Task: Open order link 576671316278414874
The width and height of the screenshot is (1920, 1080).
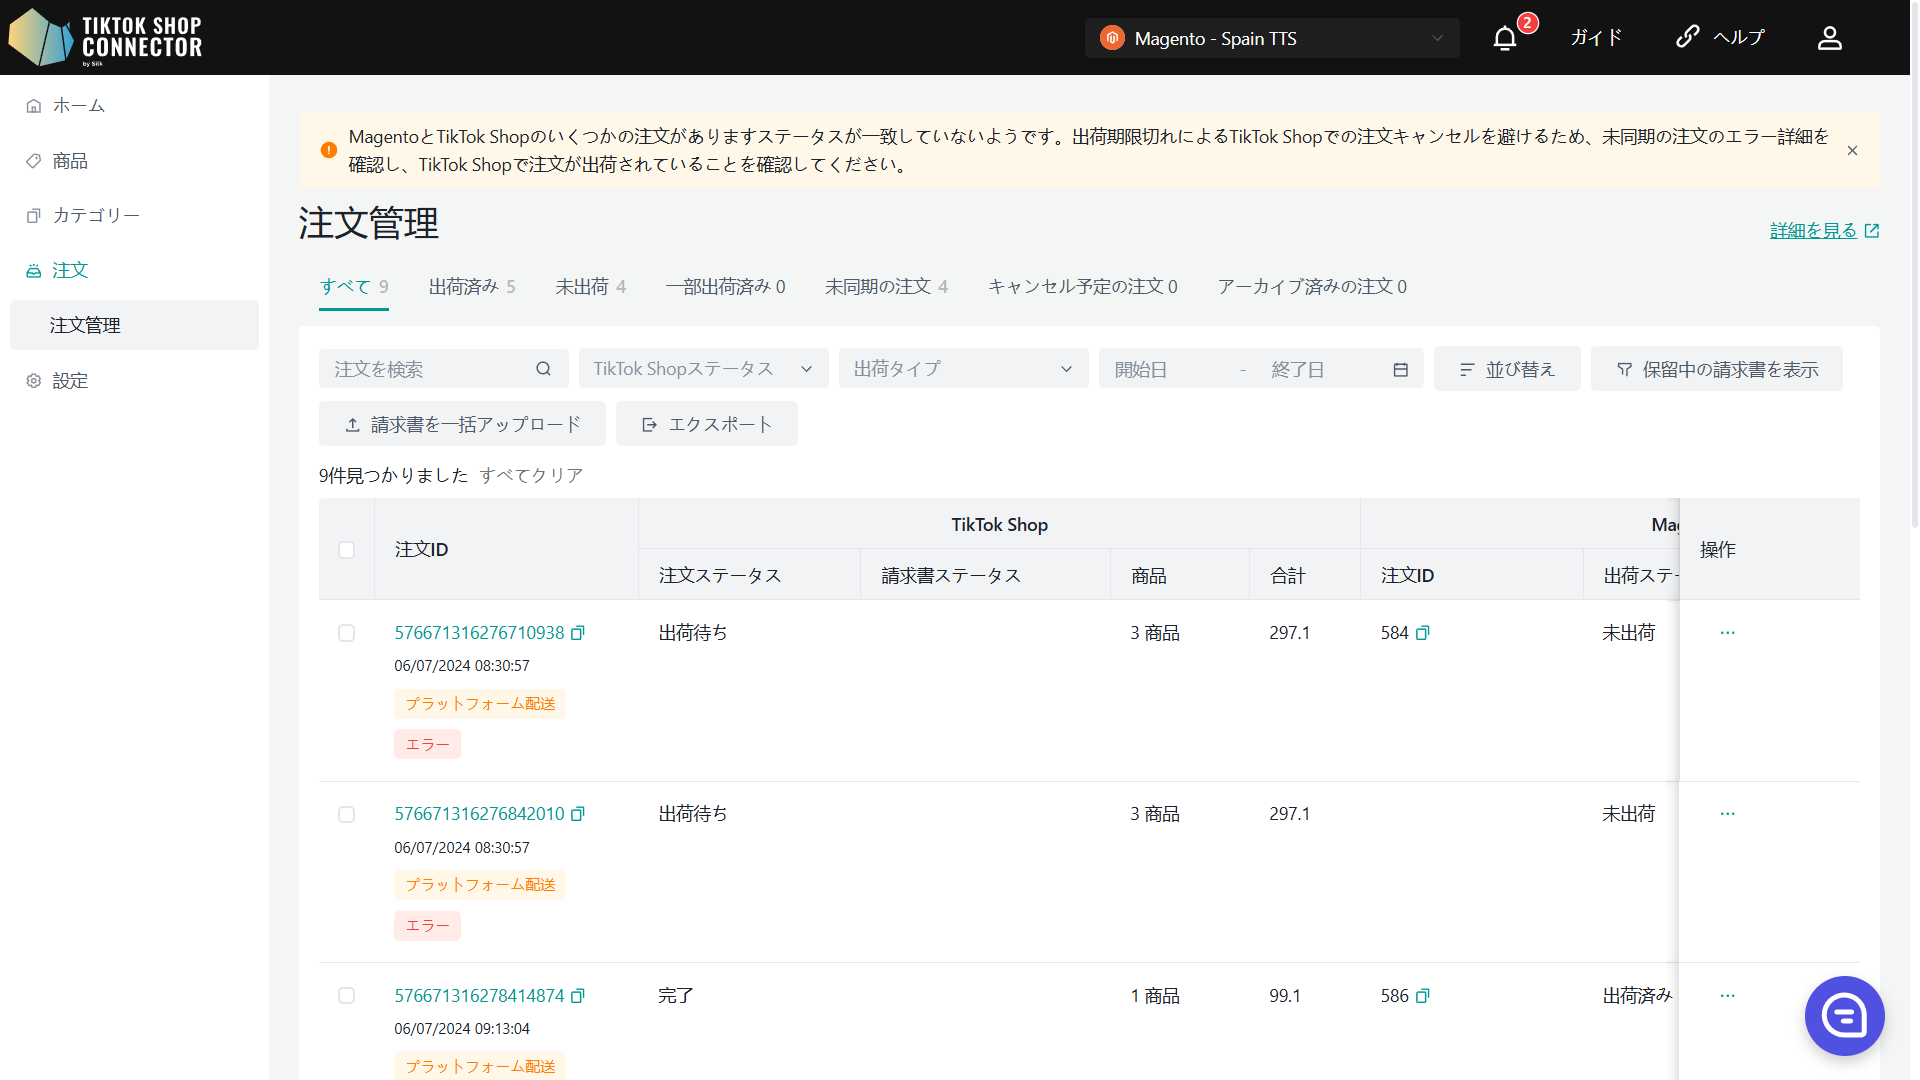Action: pos(479,996)
